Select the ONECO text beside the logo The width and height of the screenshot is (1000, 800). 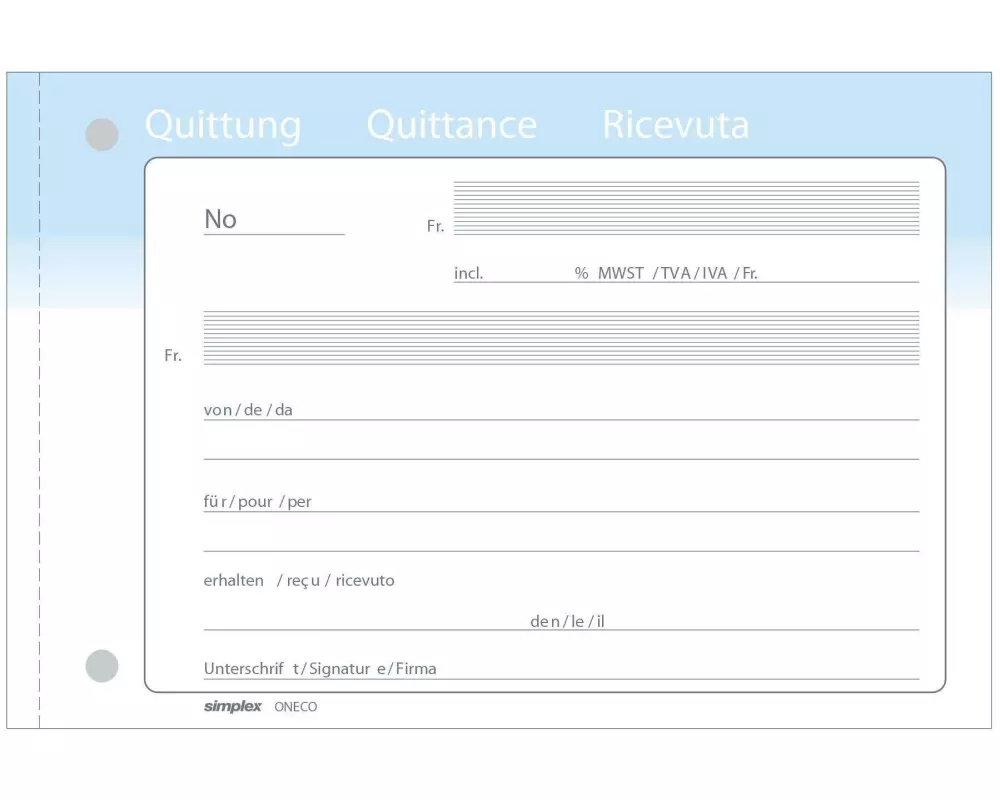coord(295,707)
